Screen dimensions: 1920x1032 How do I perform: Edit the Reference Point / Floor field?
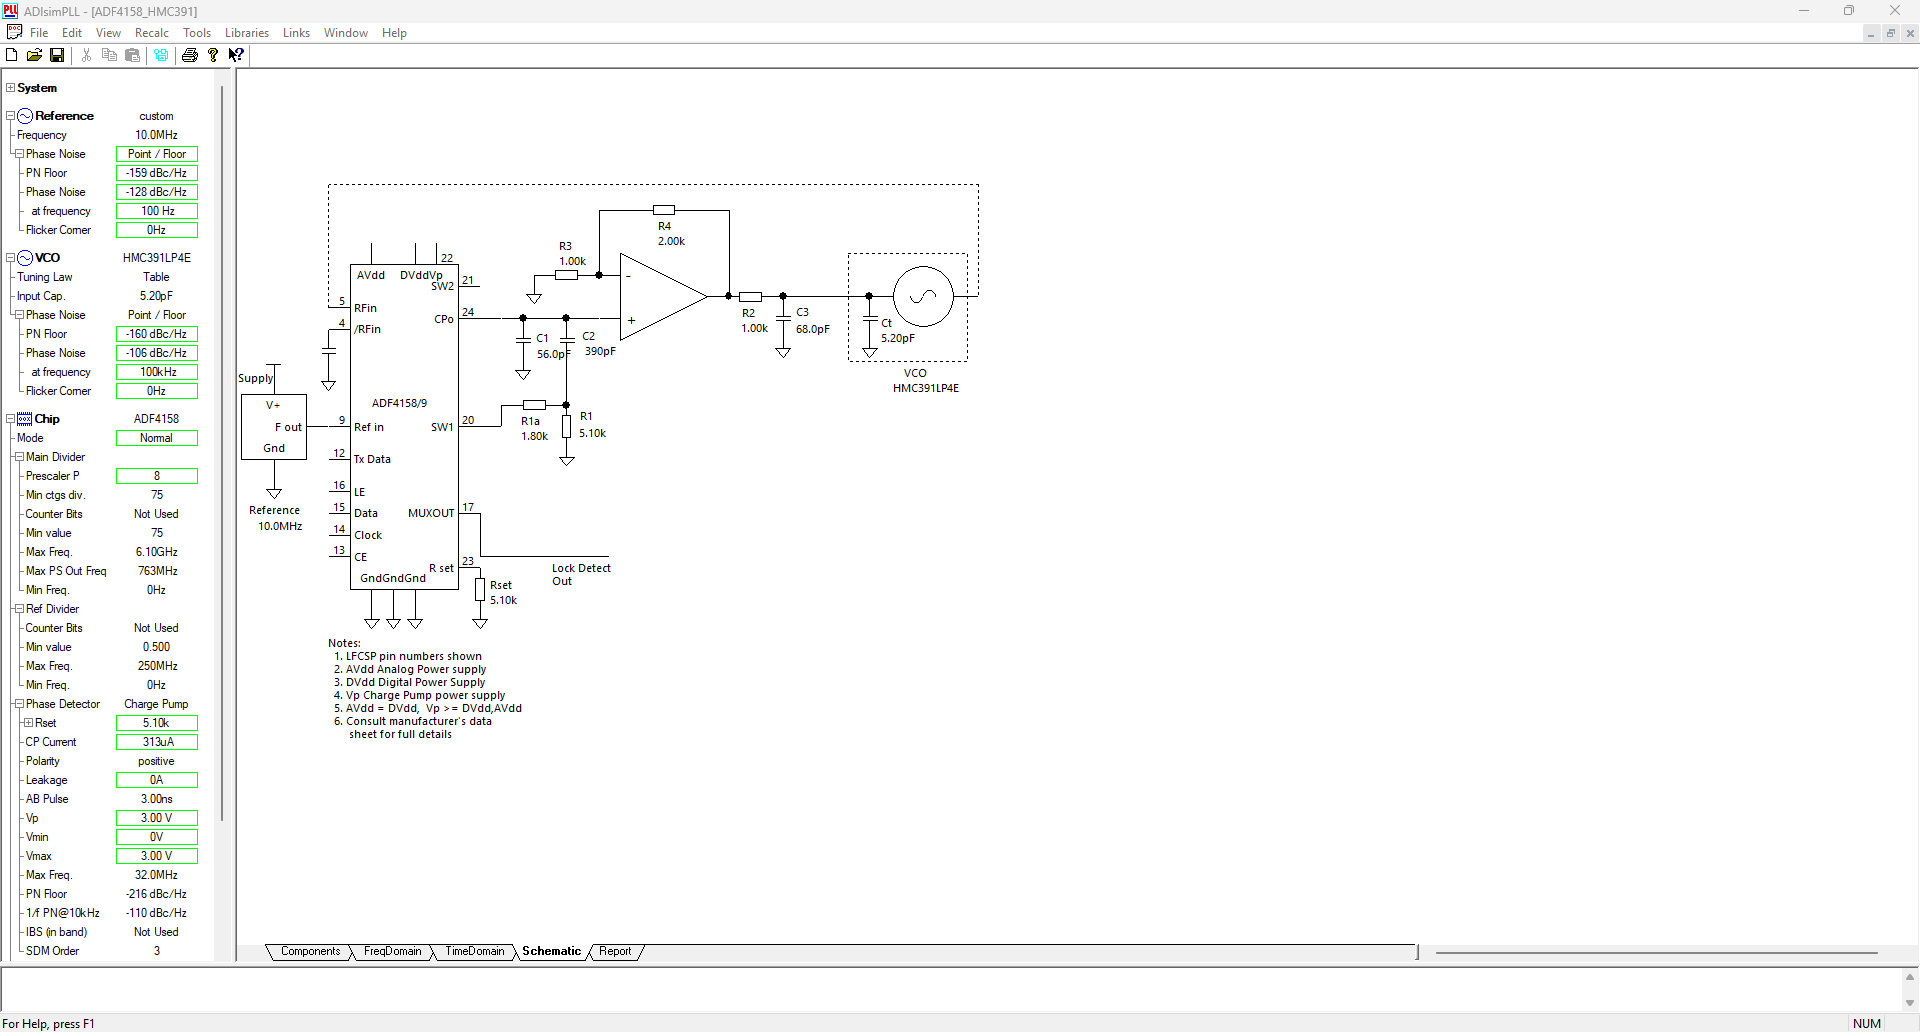pyautogui.click(x=157, y=154)
